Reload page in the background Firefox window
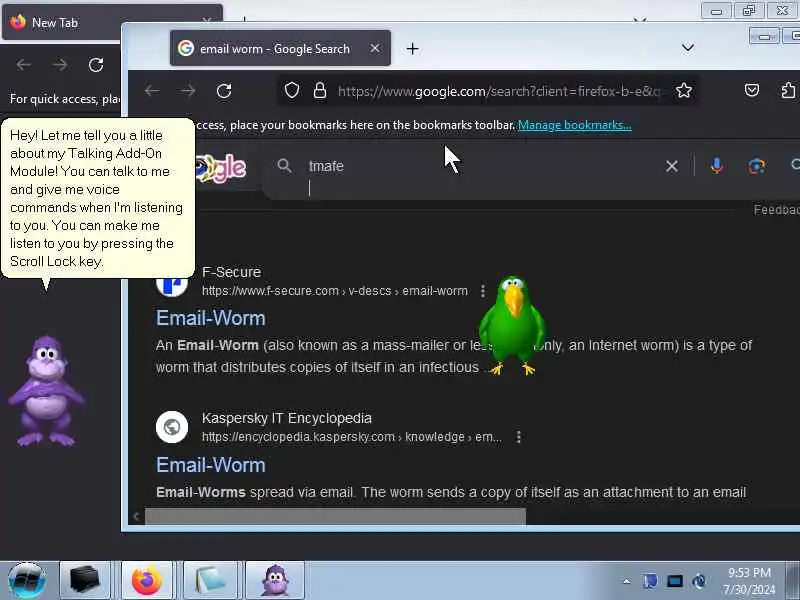800x600 pixels. click(96, 65)
